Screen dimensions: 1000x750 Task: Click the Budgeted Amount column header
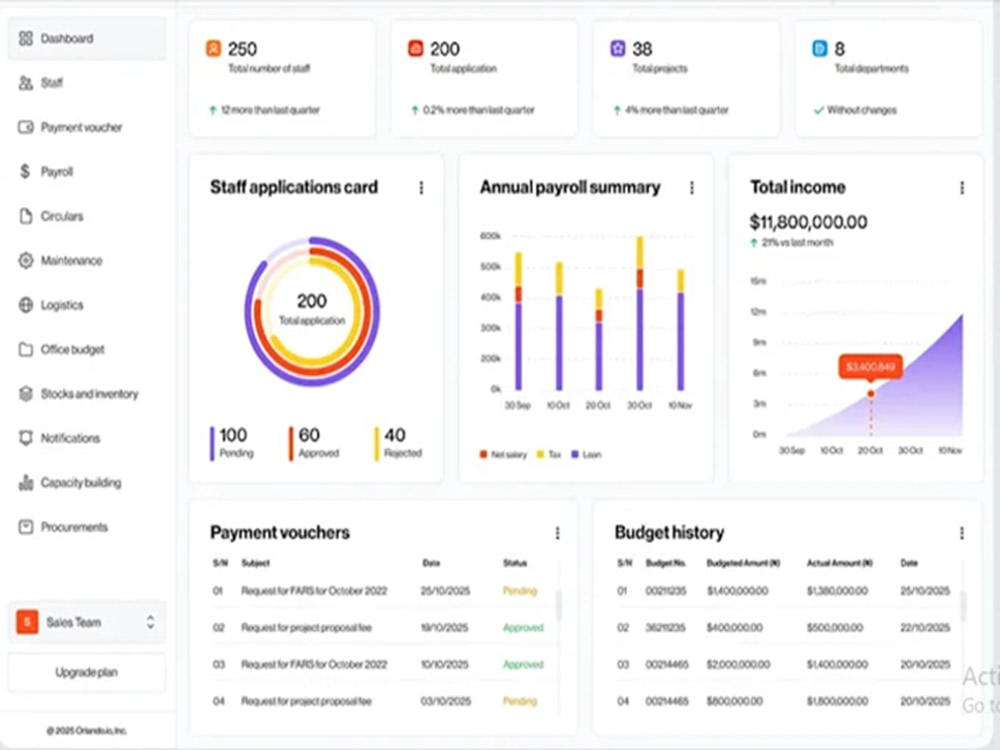tap(743, 563)
